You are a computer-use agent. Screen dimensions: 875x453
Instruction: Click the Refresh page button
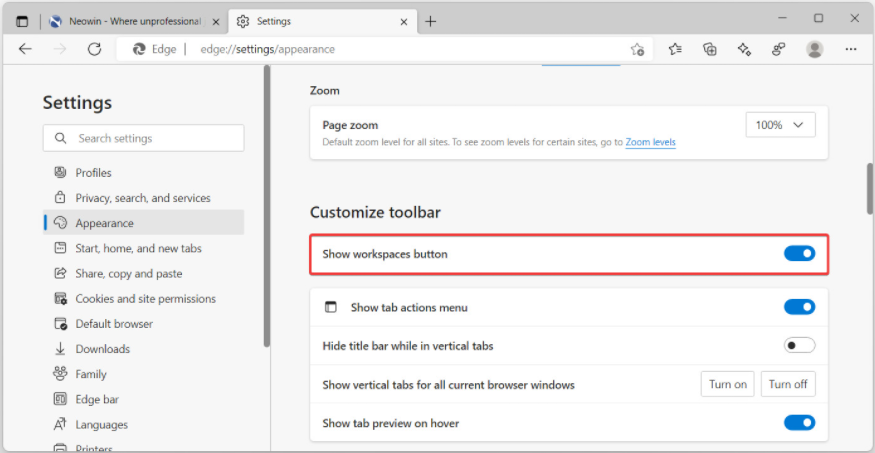click(x=94, y=49)
